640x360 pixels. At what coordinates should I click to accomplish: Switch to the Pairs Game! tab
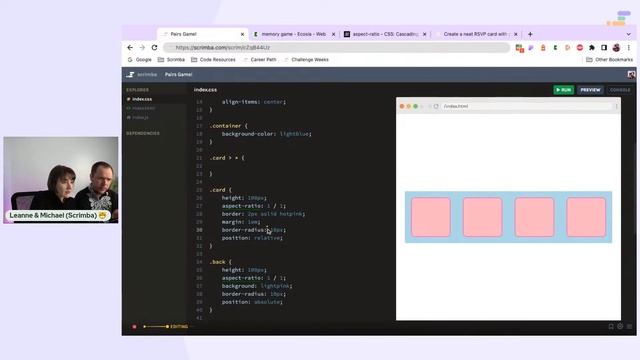pos(202,34)
